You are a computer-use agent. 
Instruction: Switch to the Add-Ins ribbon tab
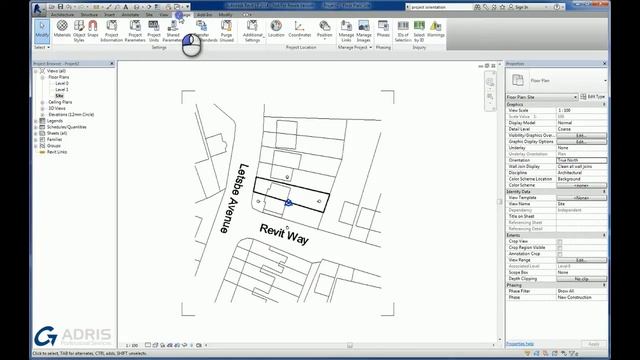click(x=204, y=15)
